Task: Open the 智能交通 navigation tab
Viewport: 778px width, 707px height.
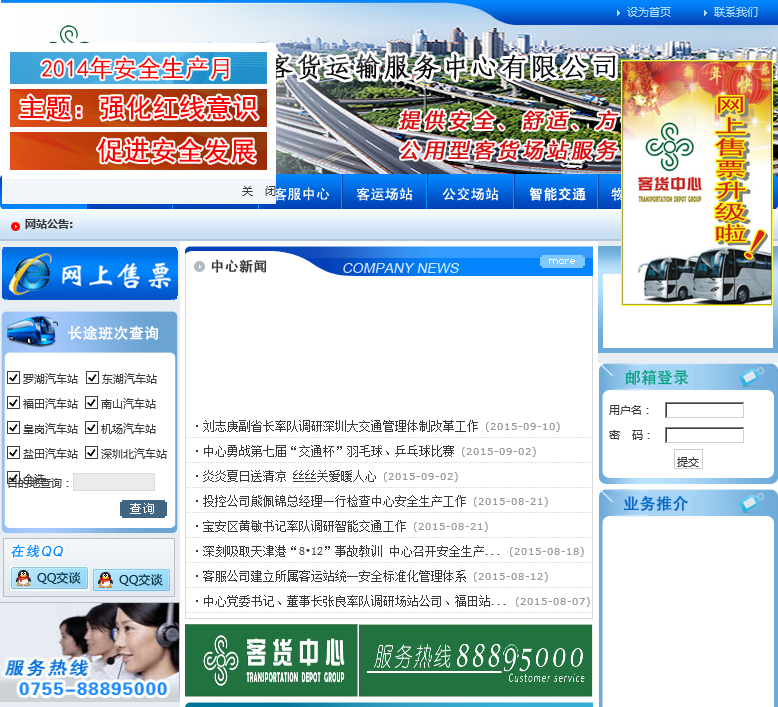Action: [557, 193]
